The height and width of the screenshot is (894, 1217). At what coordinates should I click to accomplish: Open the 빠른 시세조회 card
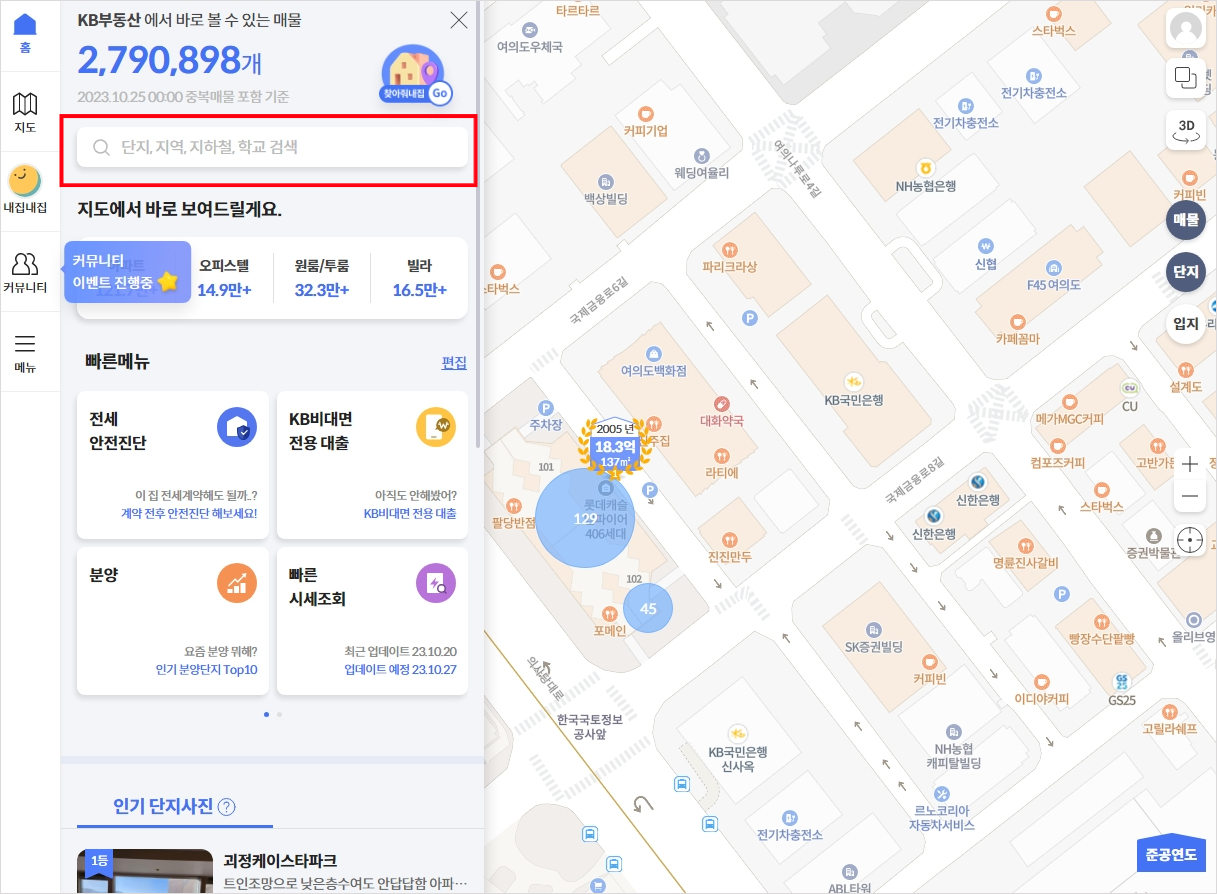372,621
